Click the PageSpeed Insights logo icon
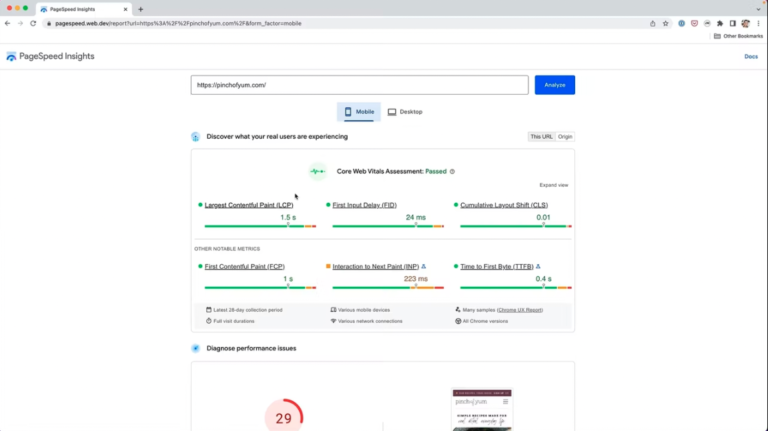The width and height of the screenshot is (768, 431). (11, 57)
